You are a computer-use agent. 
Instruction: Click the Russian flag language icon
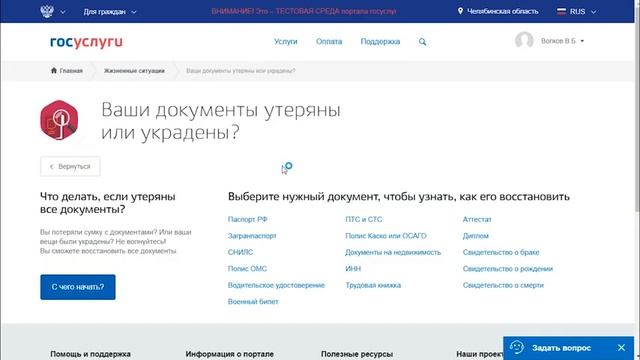561,11
